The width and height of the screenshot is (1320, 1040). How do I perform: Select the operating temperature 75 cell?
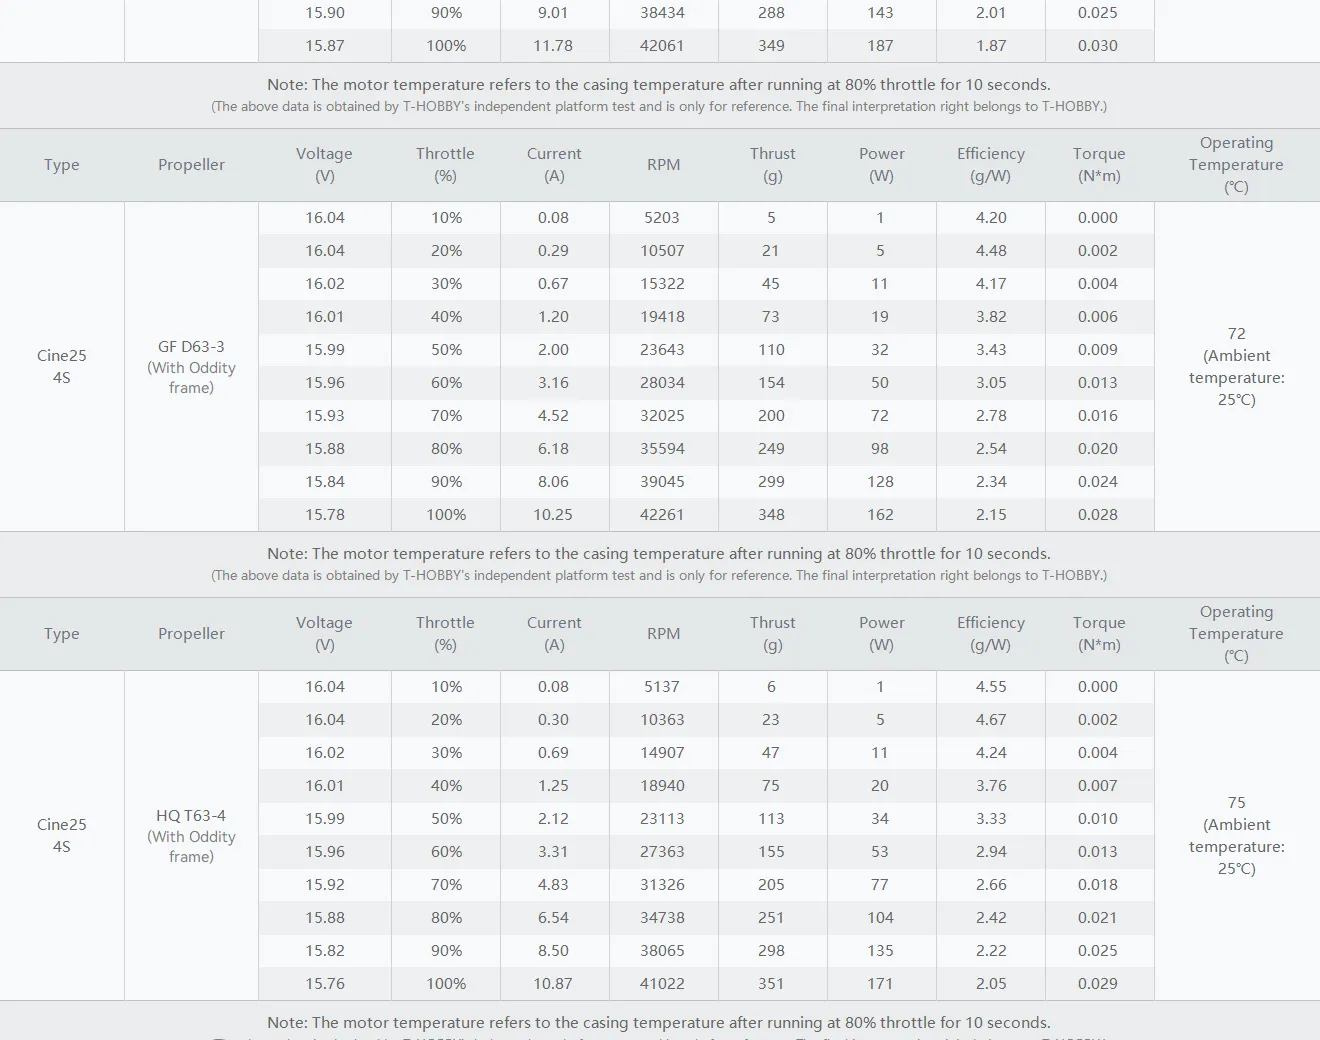(1236, 835)
